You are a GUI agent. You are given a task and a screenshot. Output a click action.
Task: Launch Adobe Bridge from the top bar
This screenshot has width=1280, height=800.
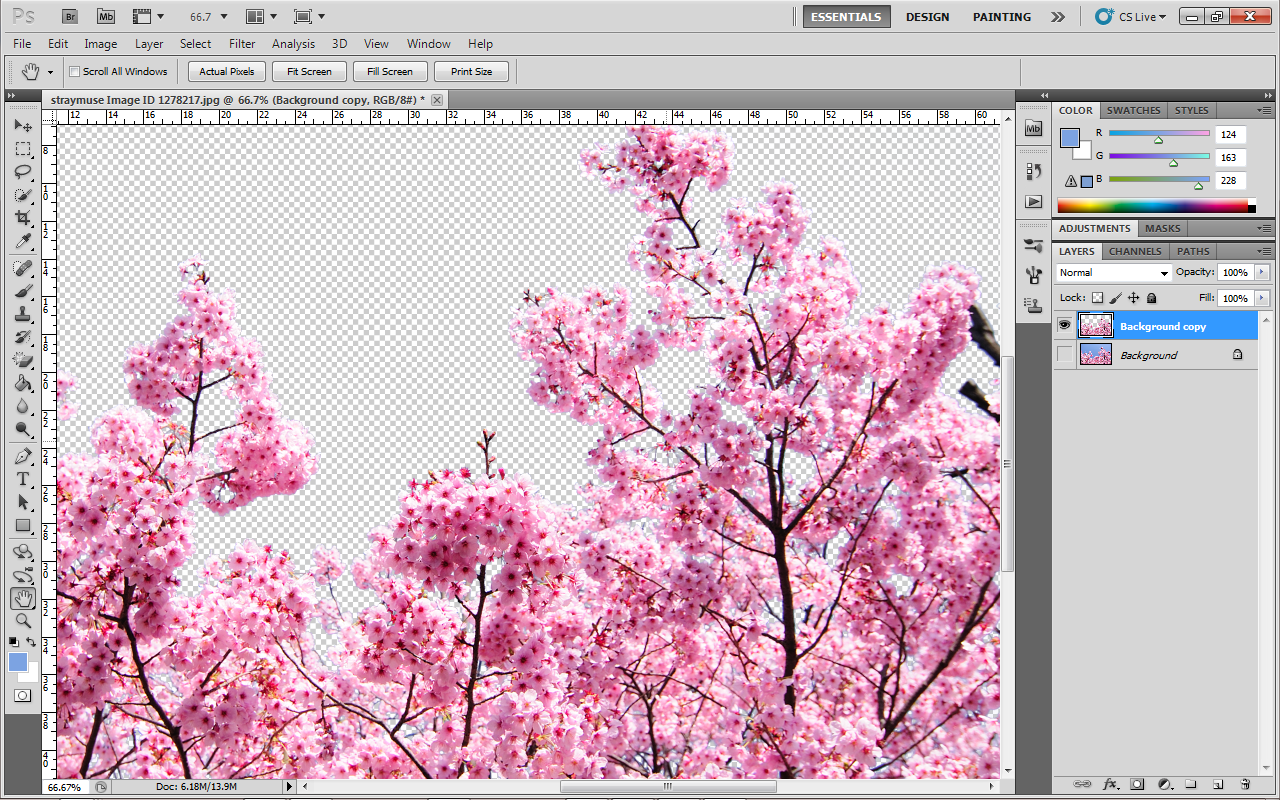[x=69, y=16]
